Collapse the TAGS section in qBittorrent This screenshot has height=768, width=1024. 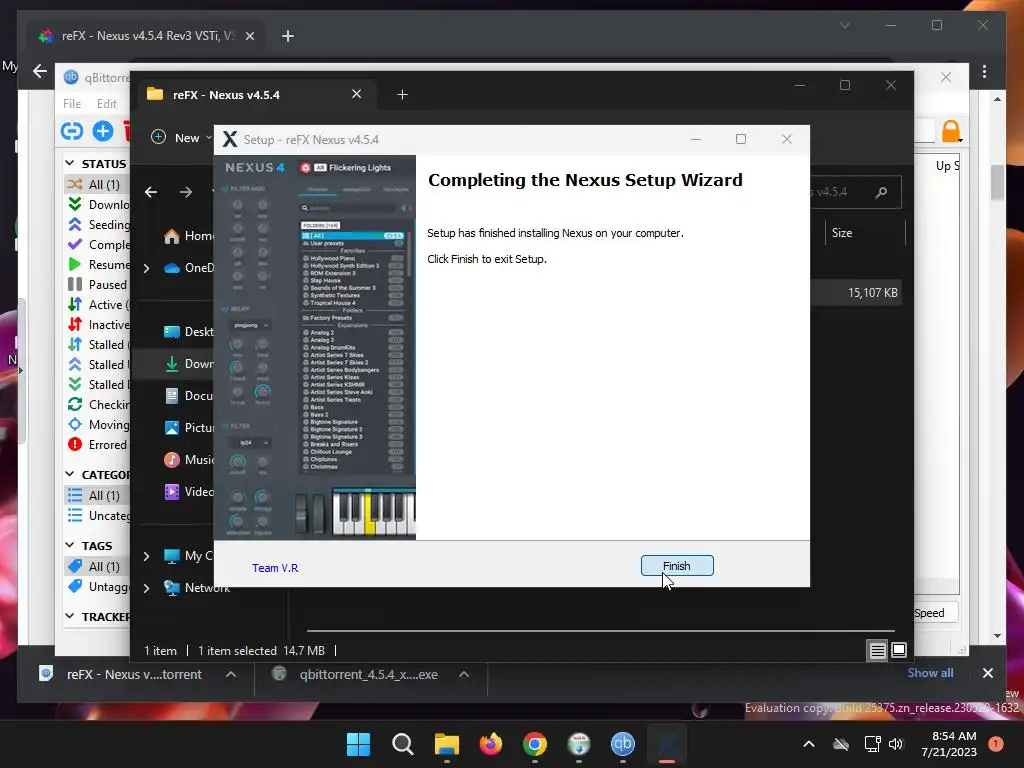tap(70, 545)
